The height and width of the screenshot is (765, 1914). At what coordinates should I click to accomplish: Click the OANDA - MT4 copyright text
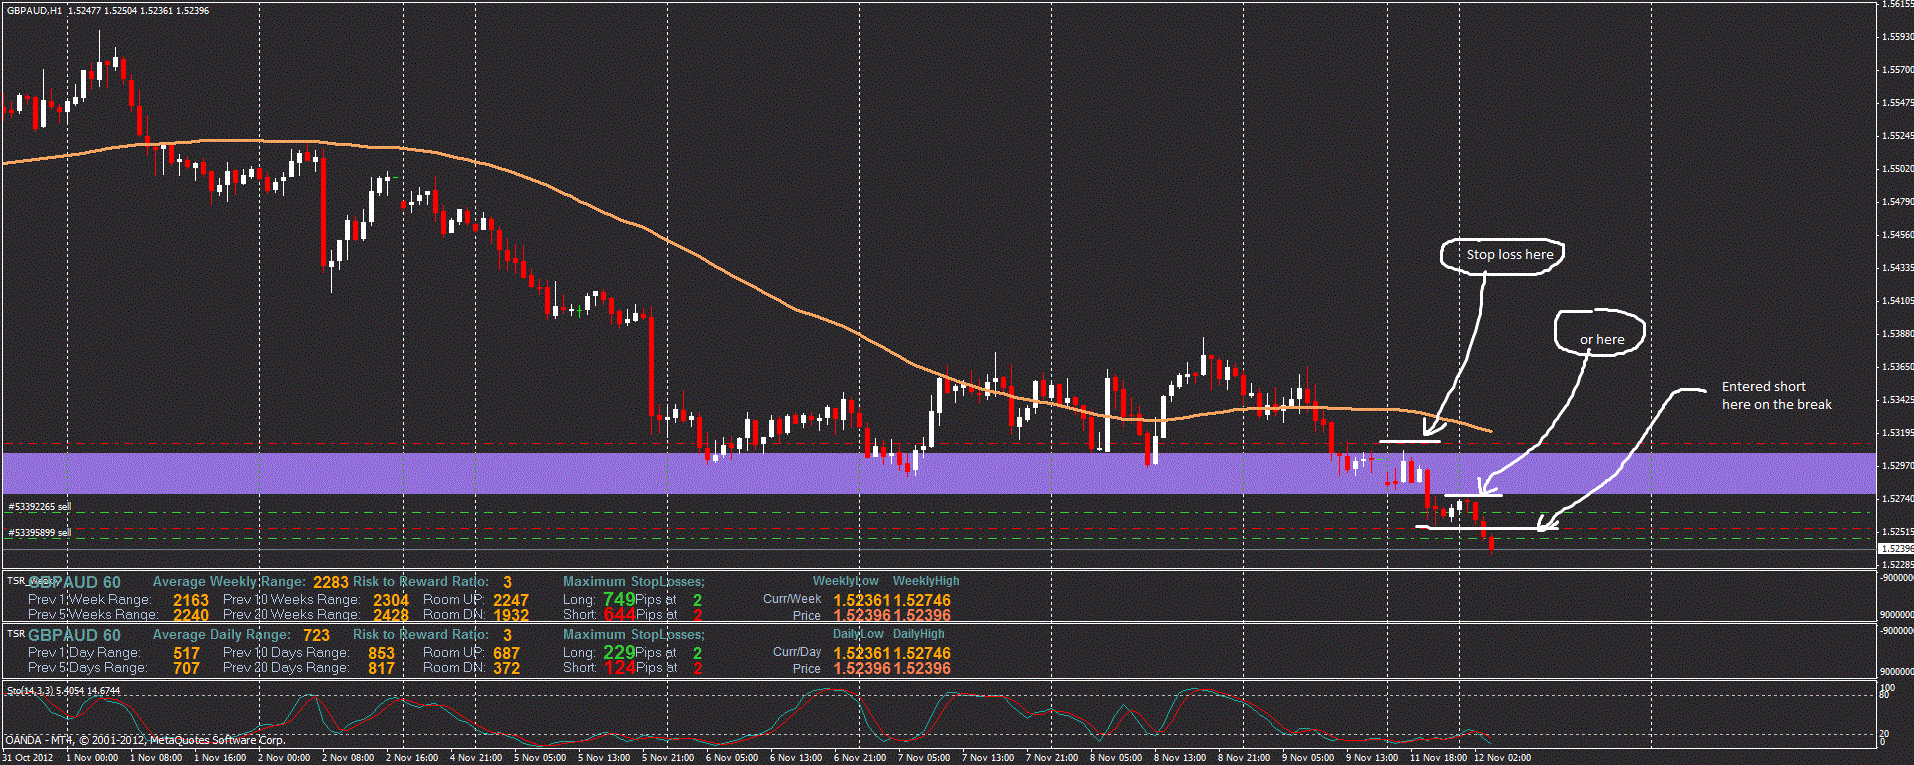pyautogui.click(x=145, y=740)
